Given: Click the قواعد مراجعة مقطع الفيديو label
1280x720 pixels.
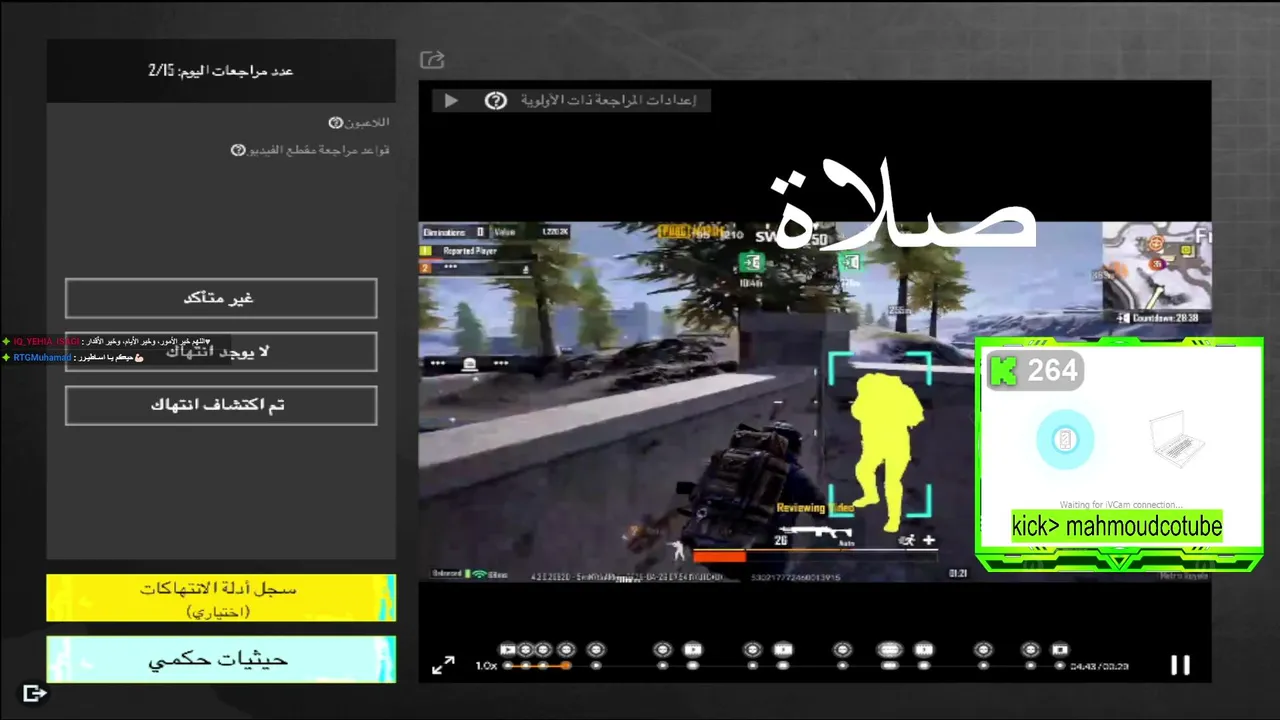Looking at the screenshot, I should [318, 150].
